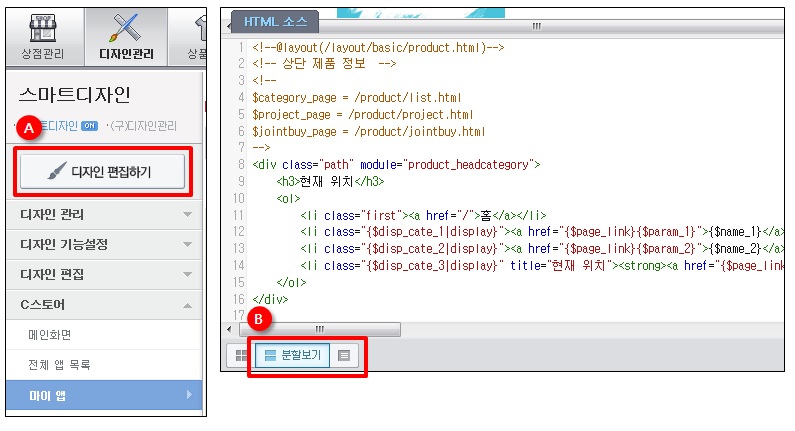Click the $disp_cate_3 code line
The height and width of the screenshot is (431, 795).
click(x=541, y=266)
